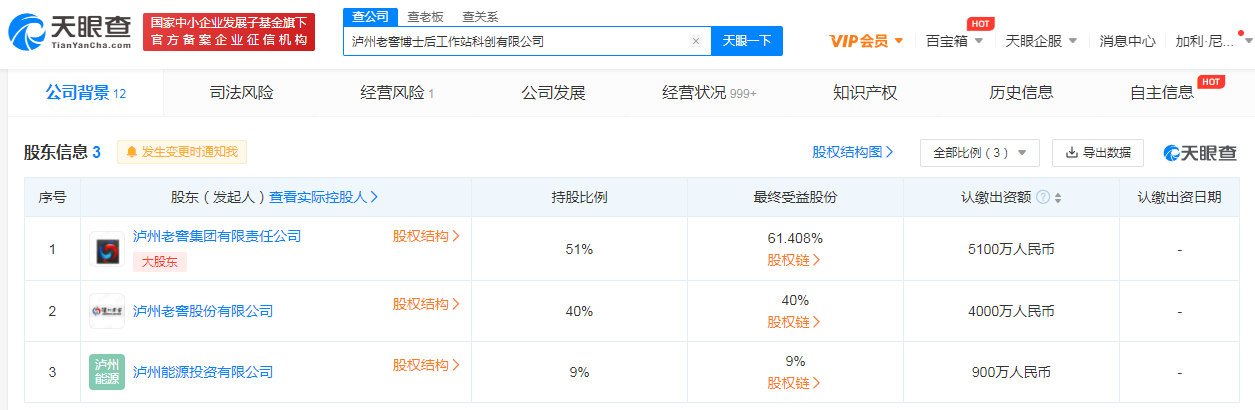The height and width of the screenshot is (410, 1255).
Task: Click the 4000万人民币 amount cell
Action: 1011,311
